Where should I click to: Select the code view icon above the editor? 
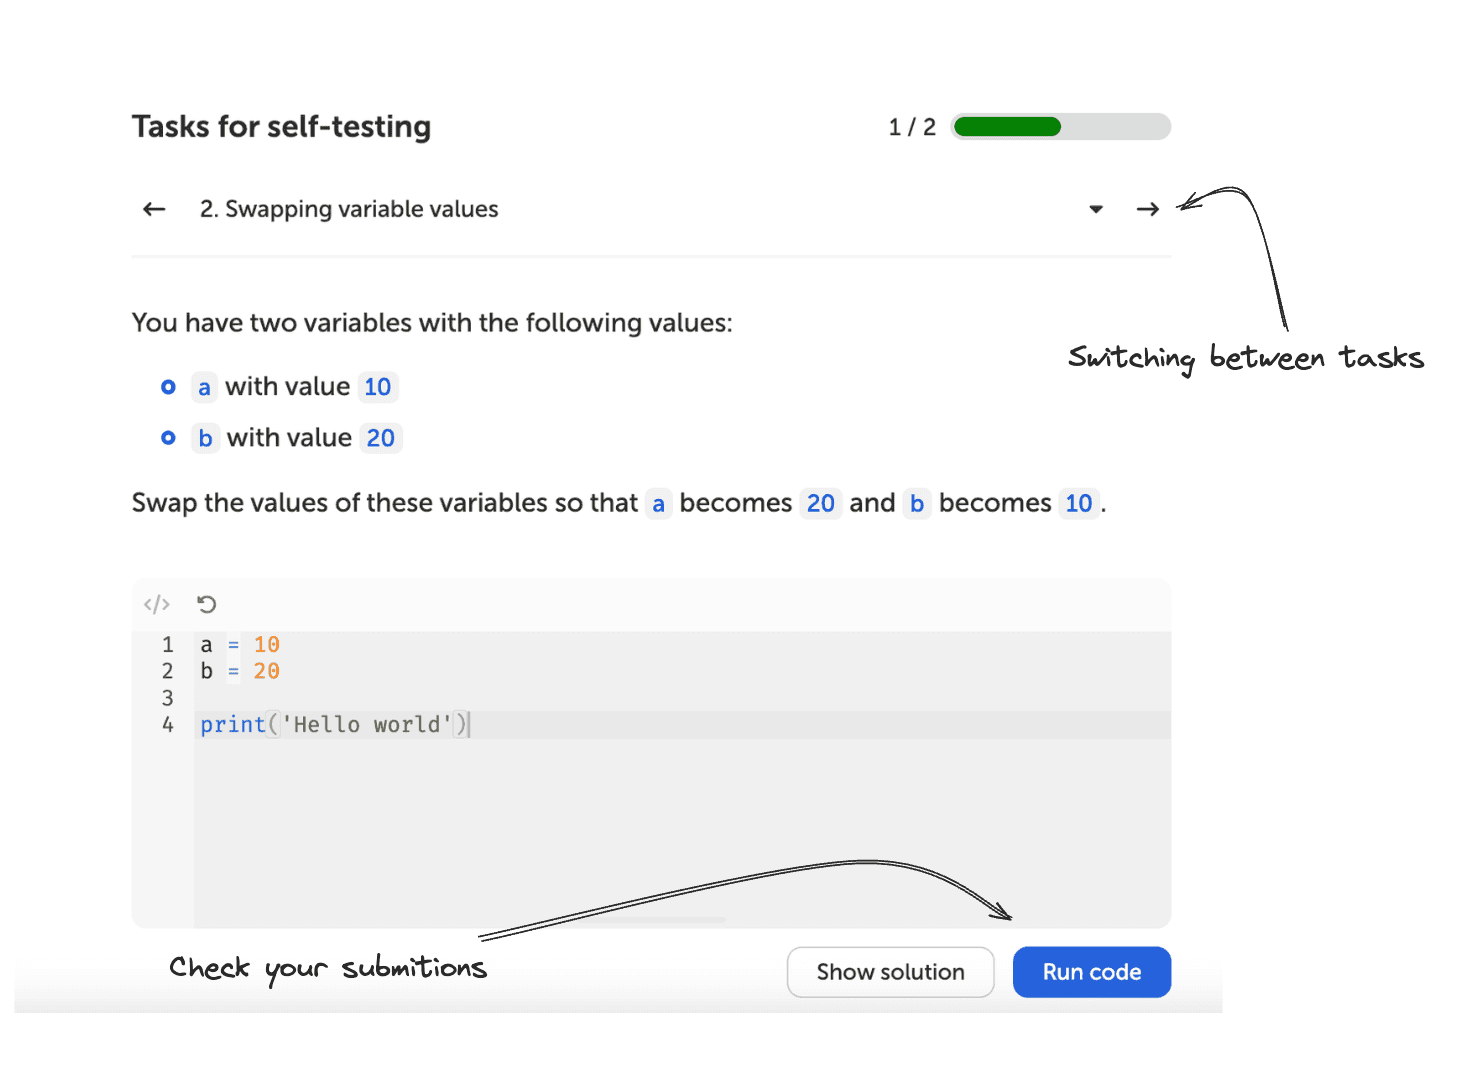[x=156, y=604]
